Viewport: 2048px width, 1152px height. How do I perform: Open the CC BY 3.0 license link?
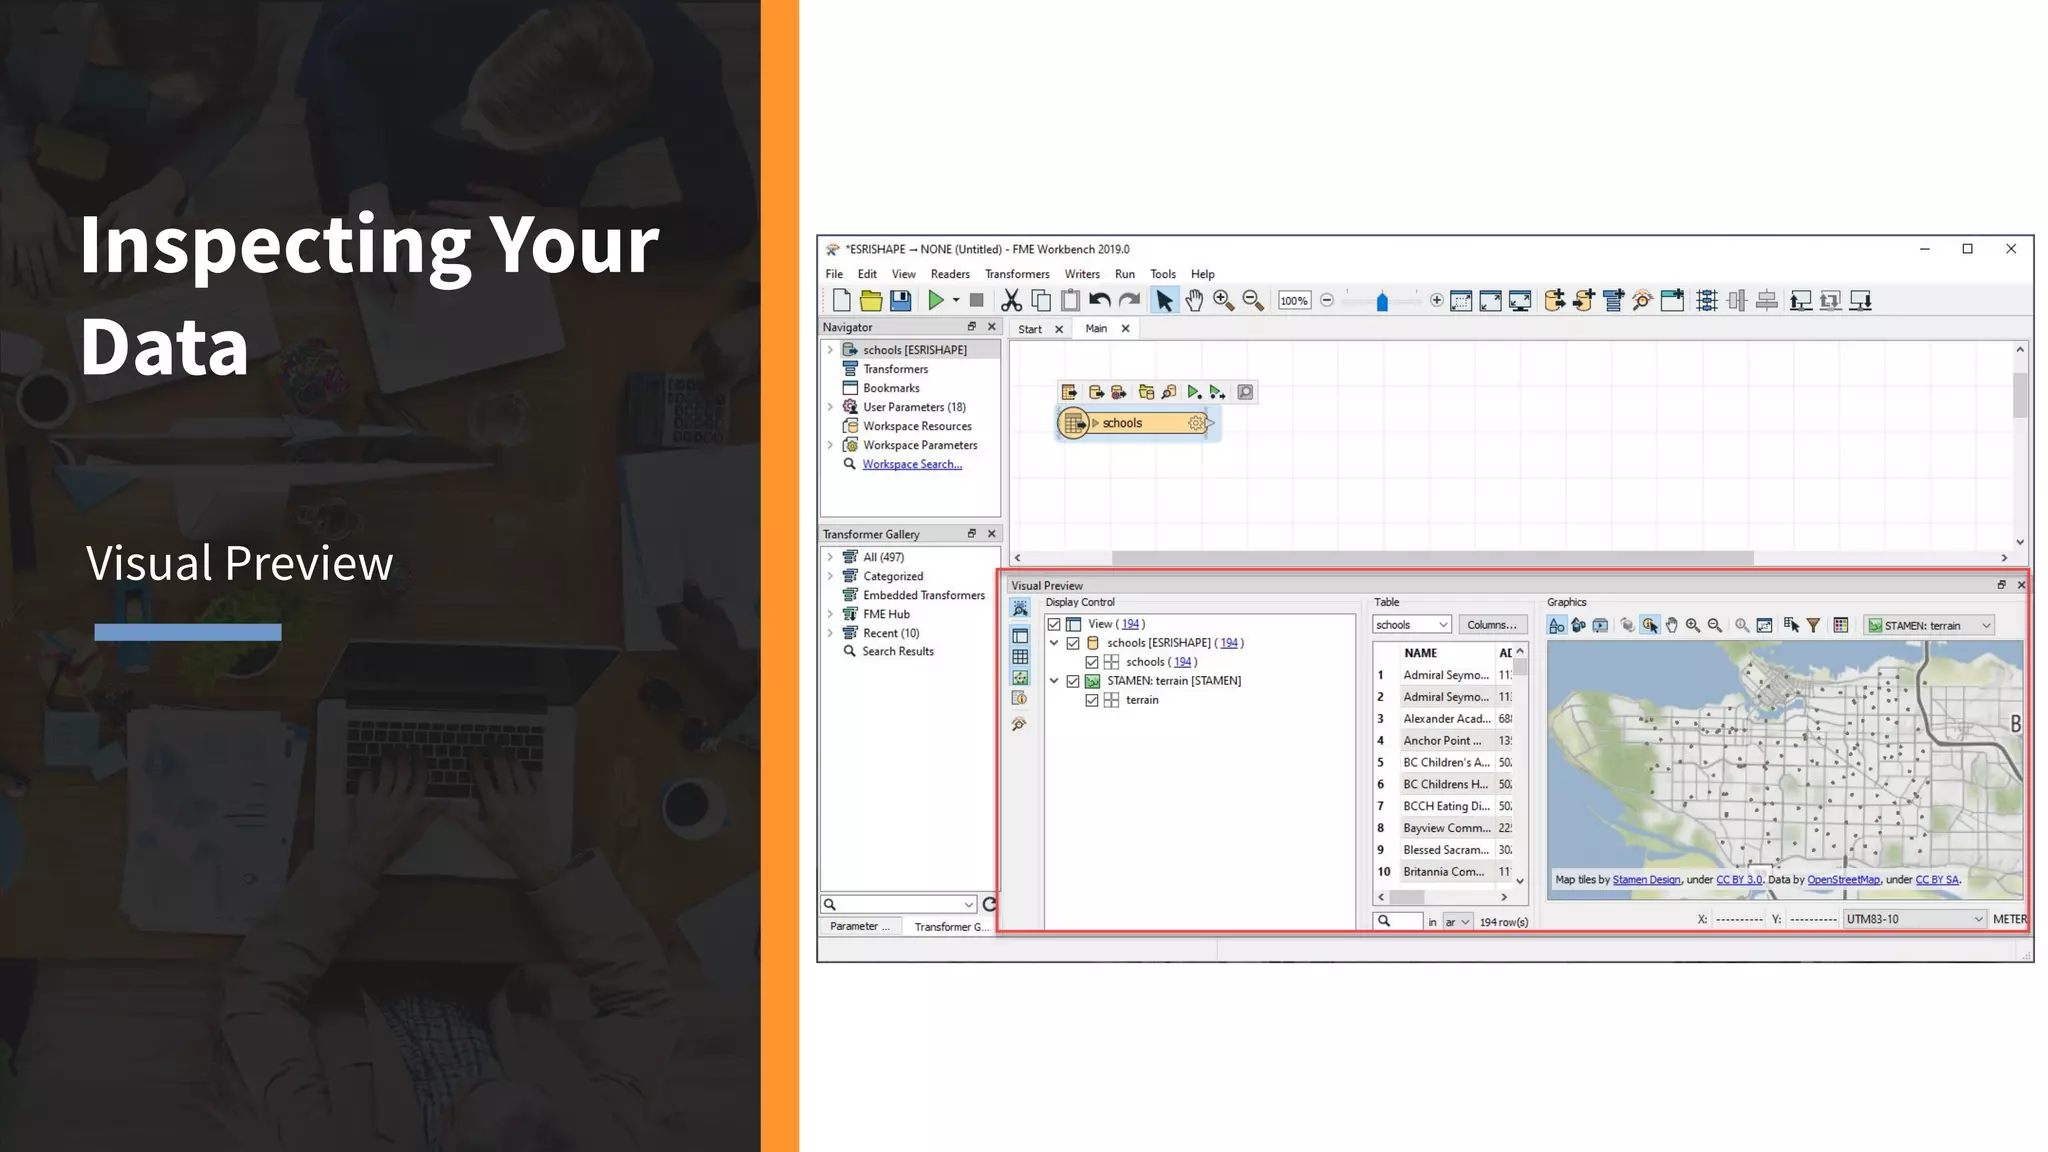click(x=1739, y=880)
